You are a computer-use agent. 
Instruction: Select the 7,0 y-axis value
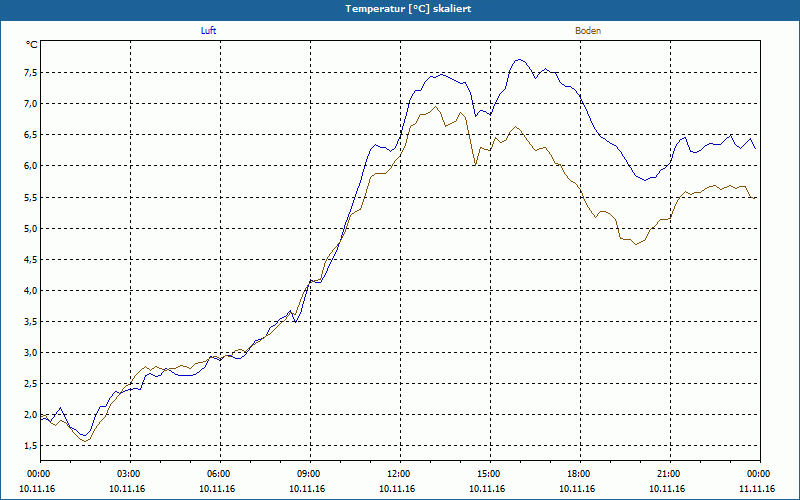tap(31, 104)
